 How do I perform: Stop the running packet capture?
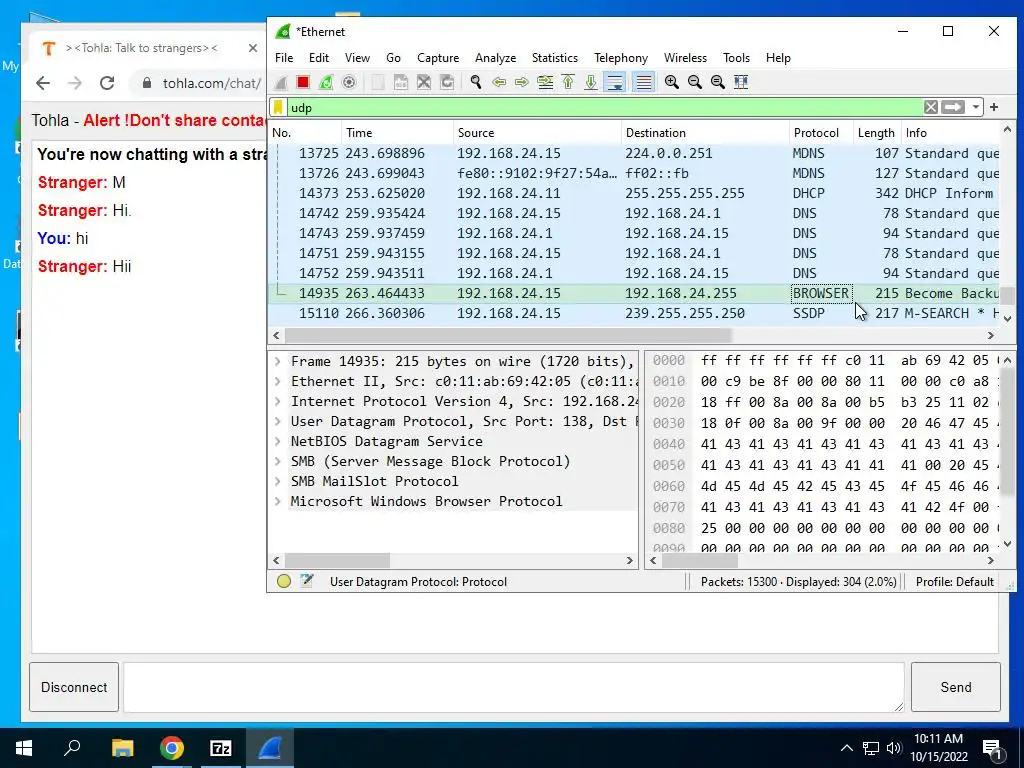click(302, 82)
